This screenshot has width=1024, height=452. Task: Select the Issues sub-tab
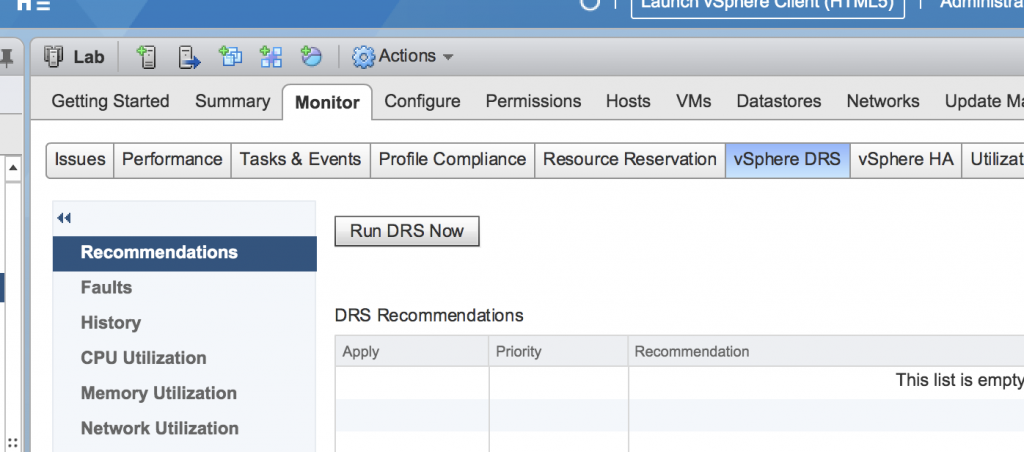tap(80, 160)
